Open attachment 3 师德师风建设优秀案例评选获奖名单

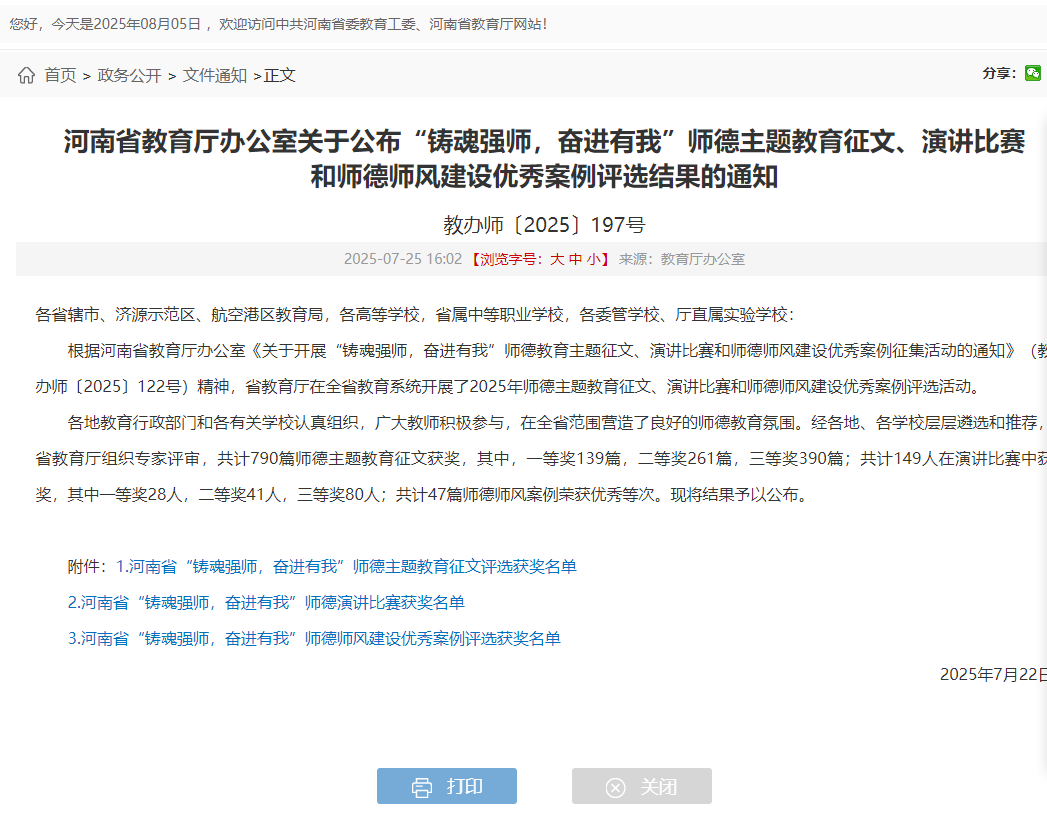[x=314, y=639]
